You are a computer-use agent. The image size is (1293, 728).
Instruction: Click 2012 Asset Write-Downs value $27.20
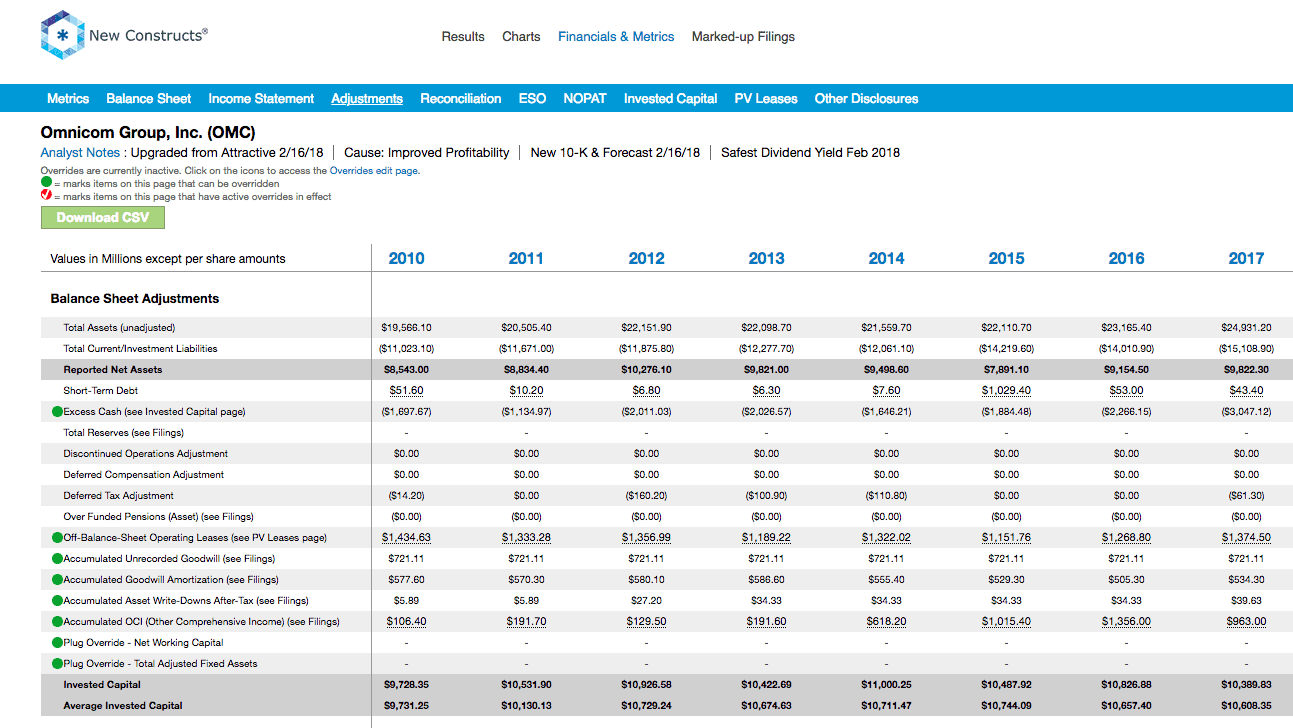coord(646,601)
